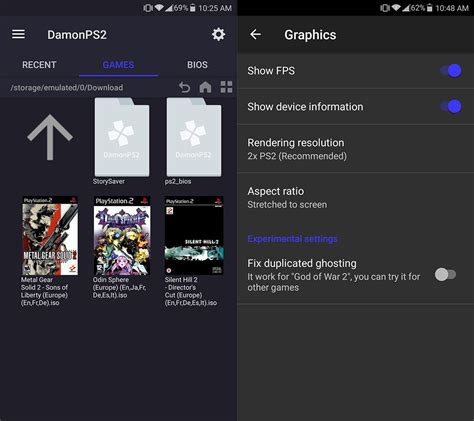The image size is (474, 421).
Task: Tap the Experimental settings heading
Action: 292,239
